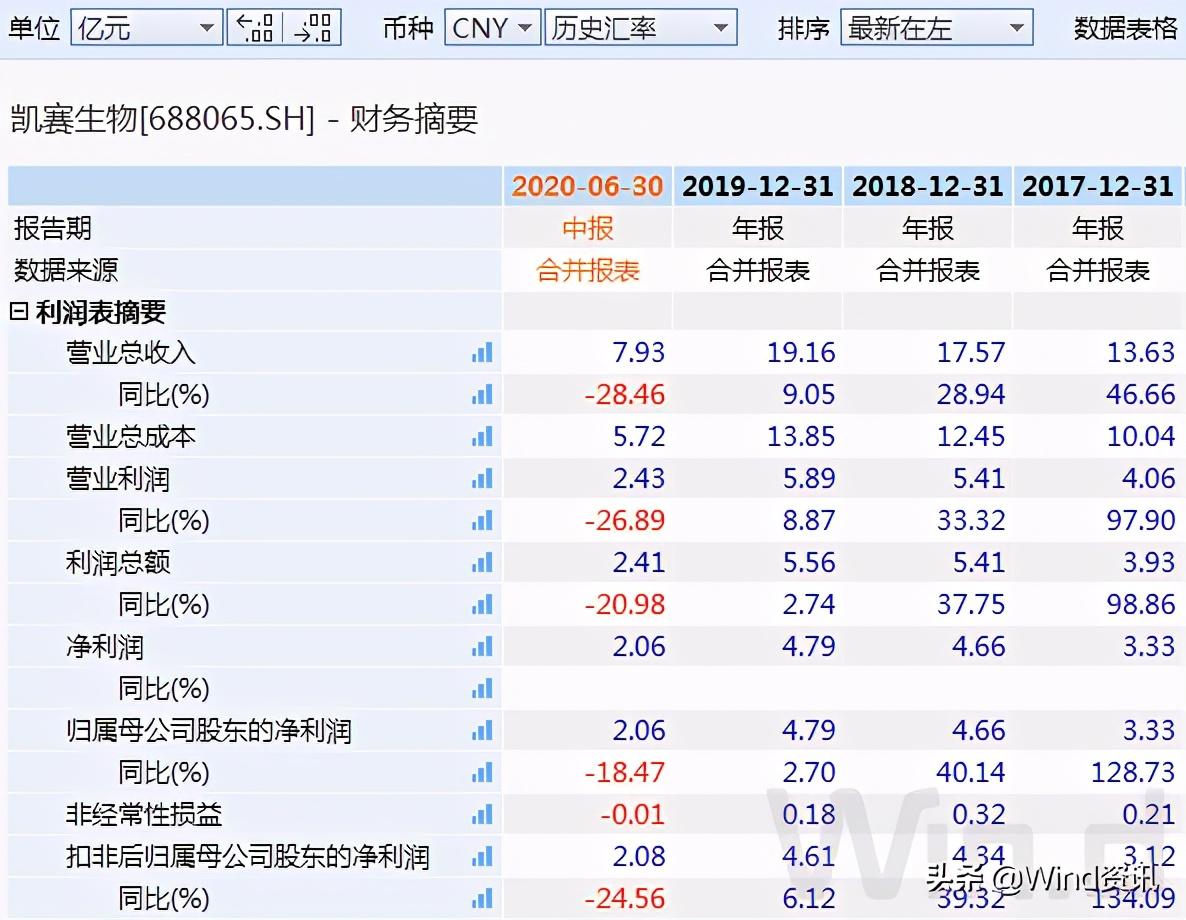Click the -0.01 non-recurring value cell
Viewport: 1186px width, 920px height.
588,814
